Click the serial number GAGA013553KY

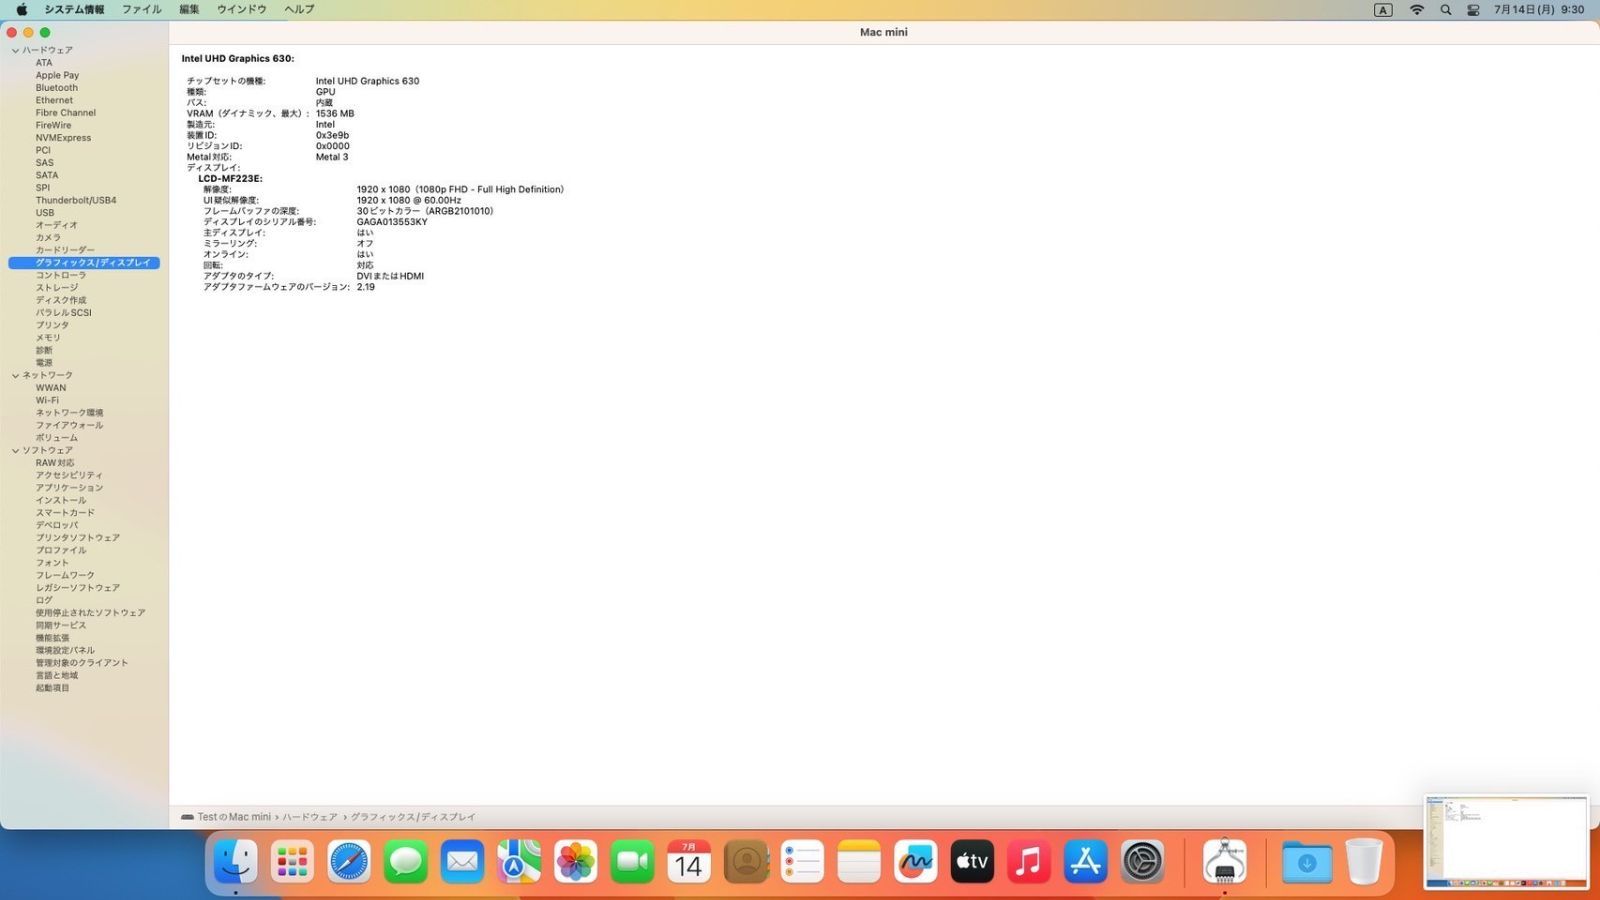pos(392,222)
